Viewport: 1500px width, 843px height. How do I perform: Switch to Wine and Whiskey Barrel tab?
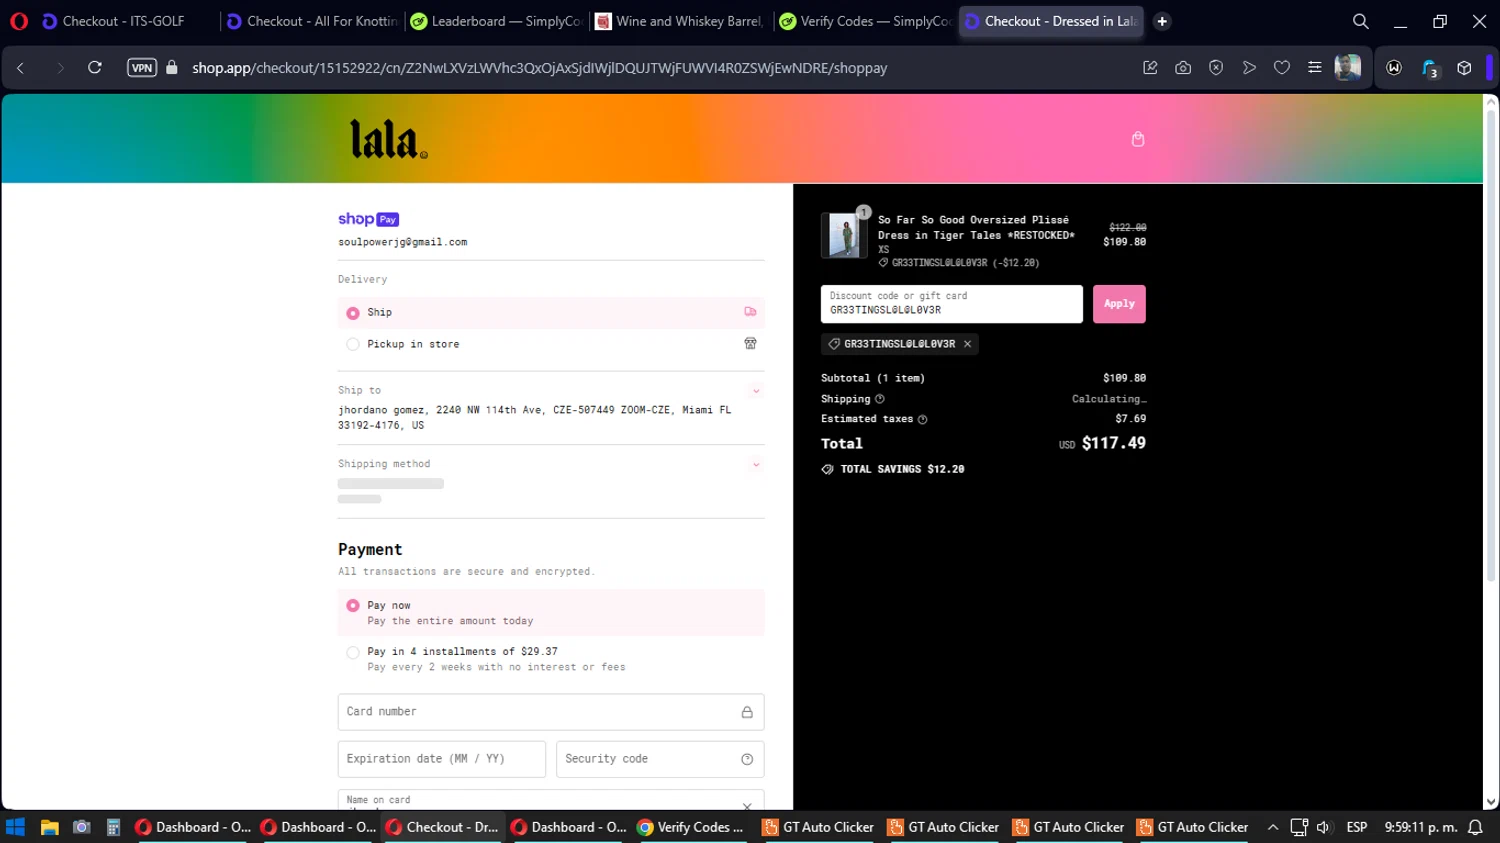pyautogui.click(x=680, y=21)
